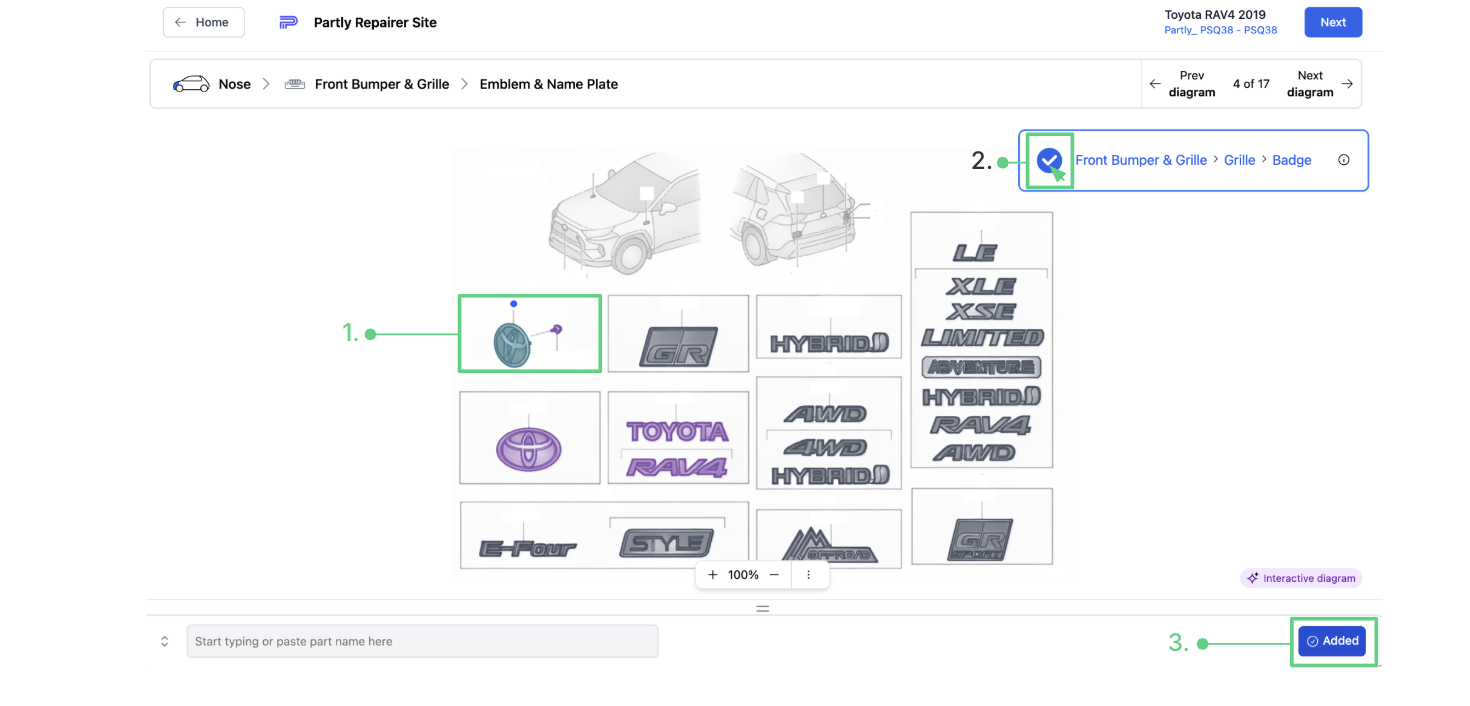Click the Interactive diagram badge
Image resolution: width=1470 pixels, height=706 pixels.
[x=1301, y=578]
